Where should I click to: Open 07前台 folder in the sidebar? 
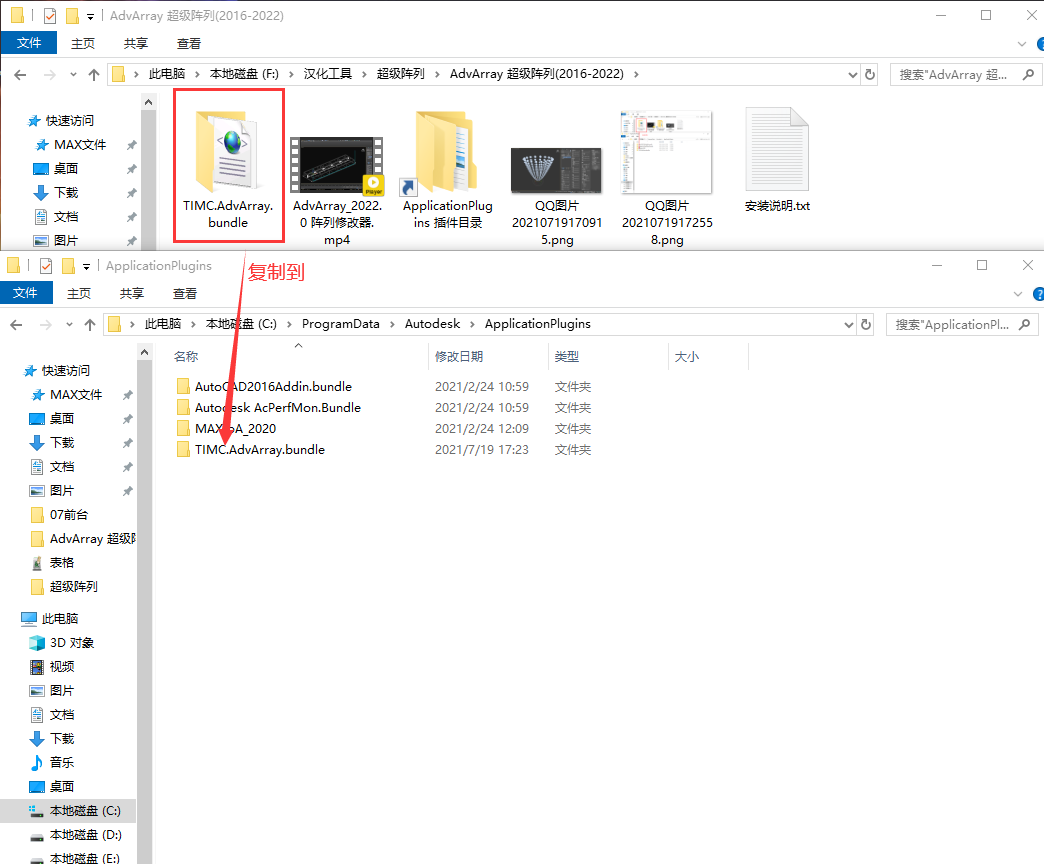point(69,515)
